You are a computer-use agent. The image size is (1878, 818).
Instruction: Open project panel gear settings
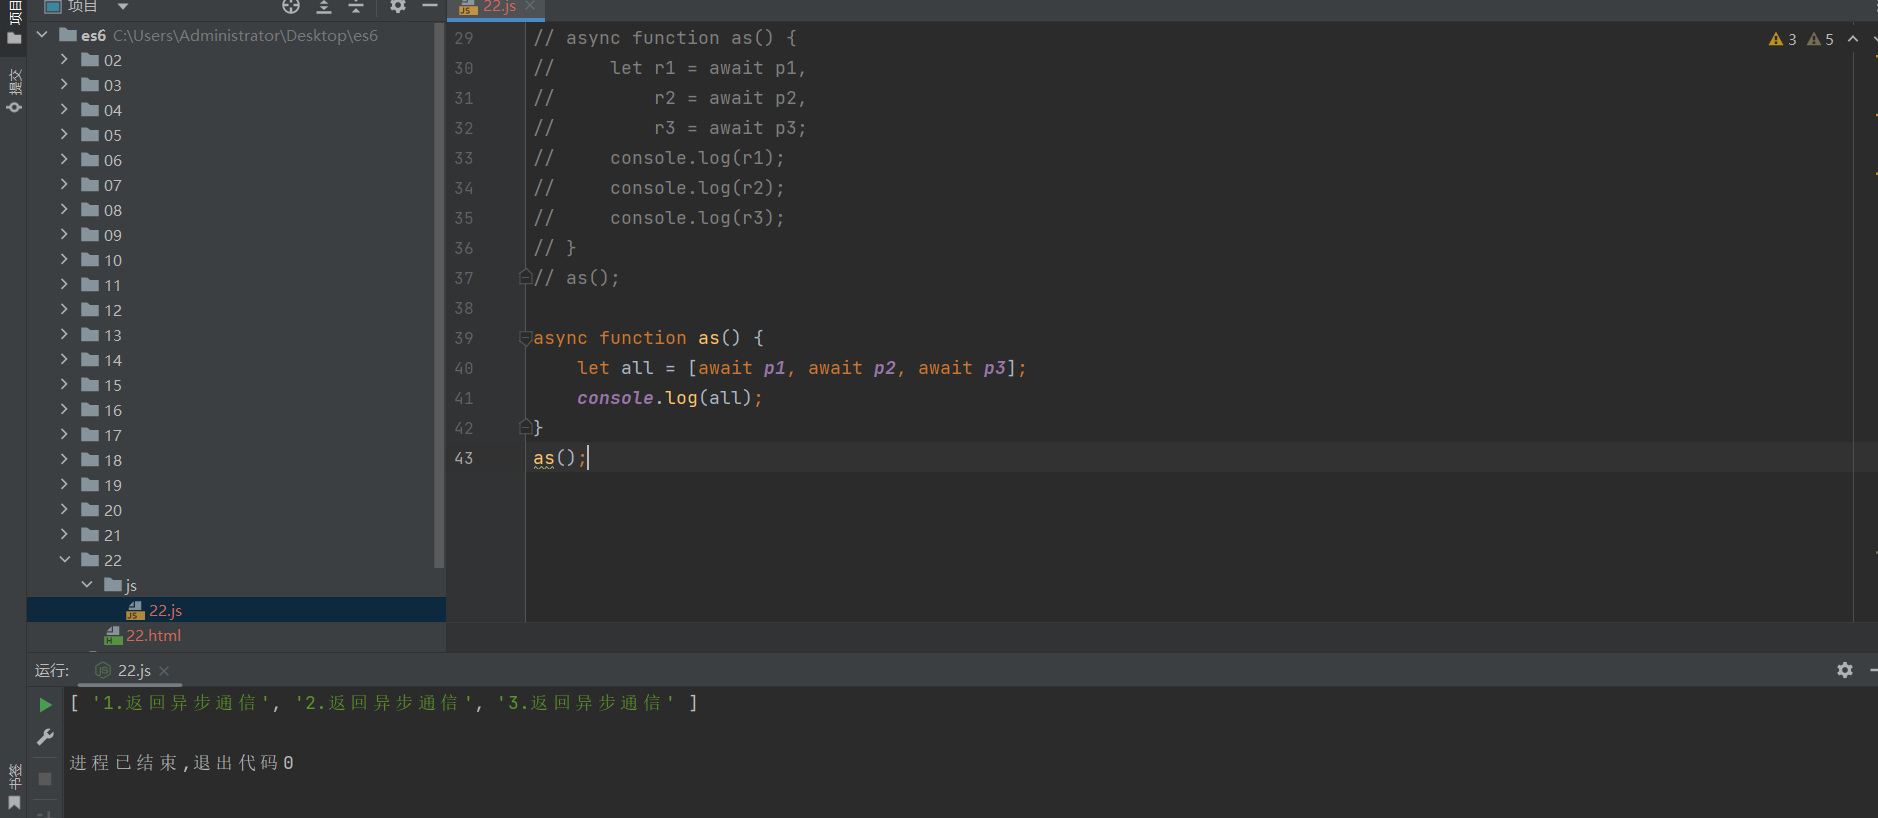[x=398, y=6]
